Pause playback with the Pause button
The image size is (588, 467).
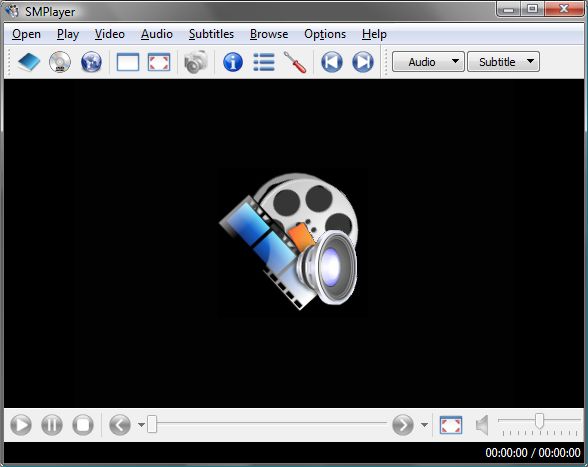pos(52,425)
